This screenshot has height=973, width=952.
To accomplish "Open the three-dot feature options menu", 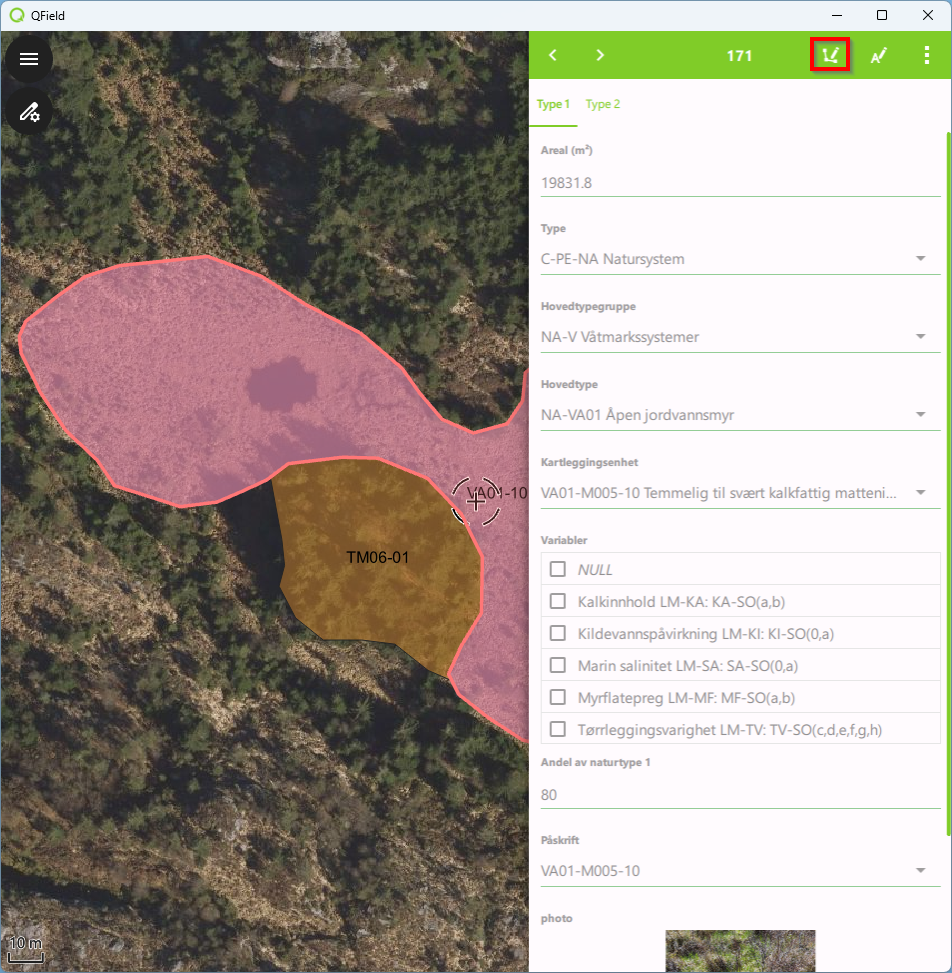I will click(x=927, y=55).
